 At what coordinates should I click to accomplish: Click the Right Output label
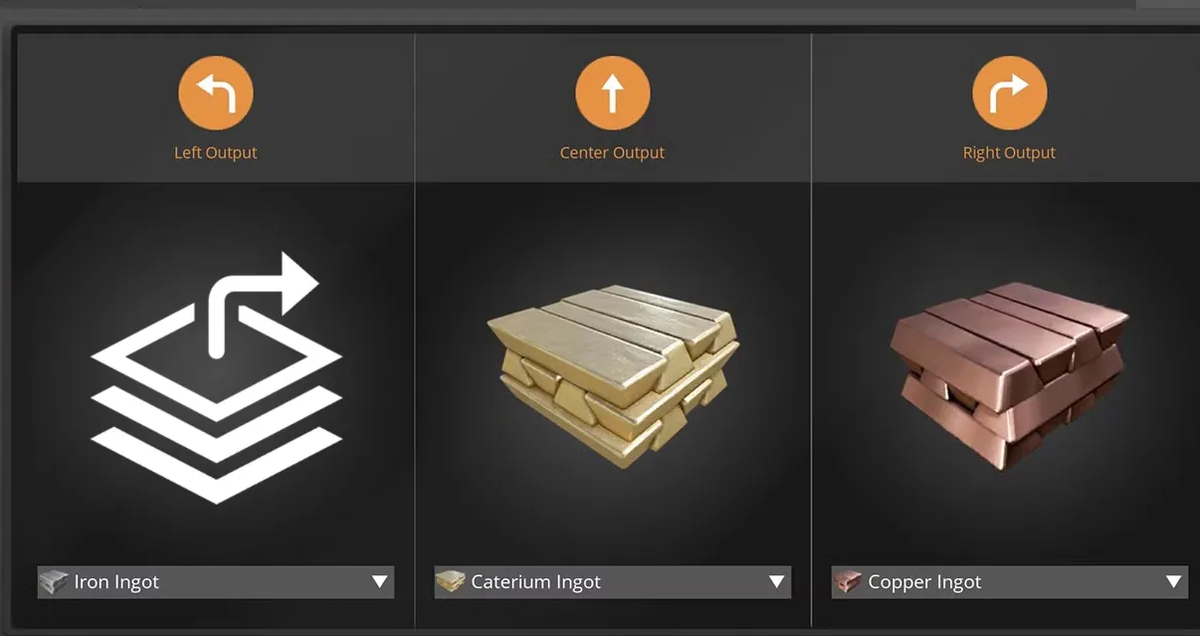pyautogui.click(x=1009, y=153)
